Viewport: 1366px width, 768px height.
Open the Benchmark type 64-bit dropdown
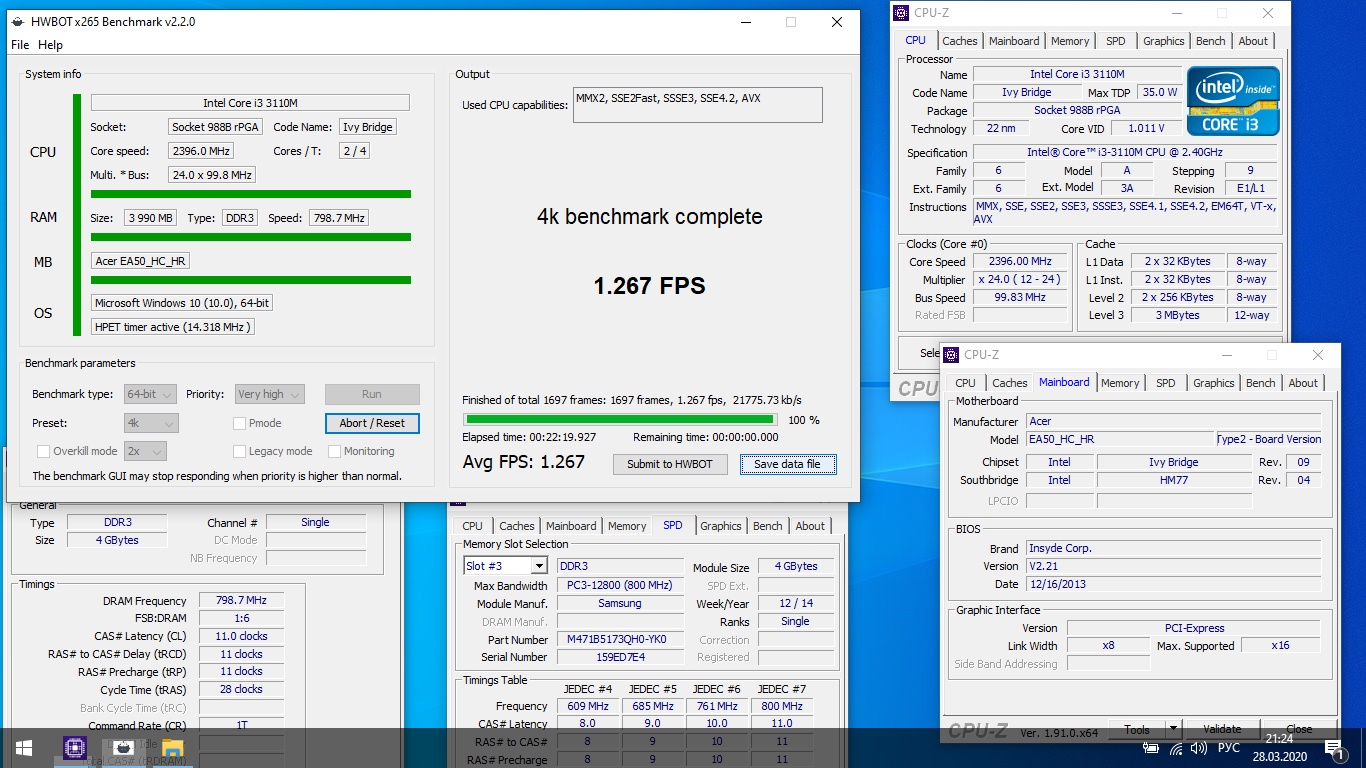coord(150,394)
